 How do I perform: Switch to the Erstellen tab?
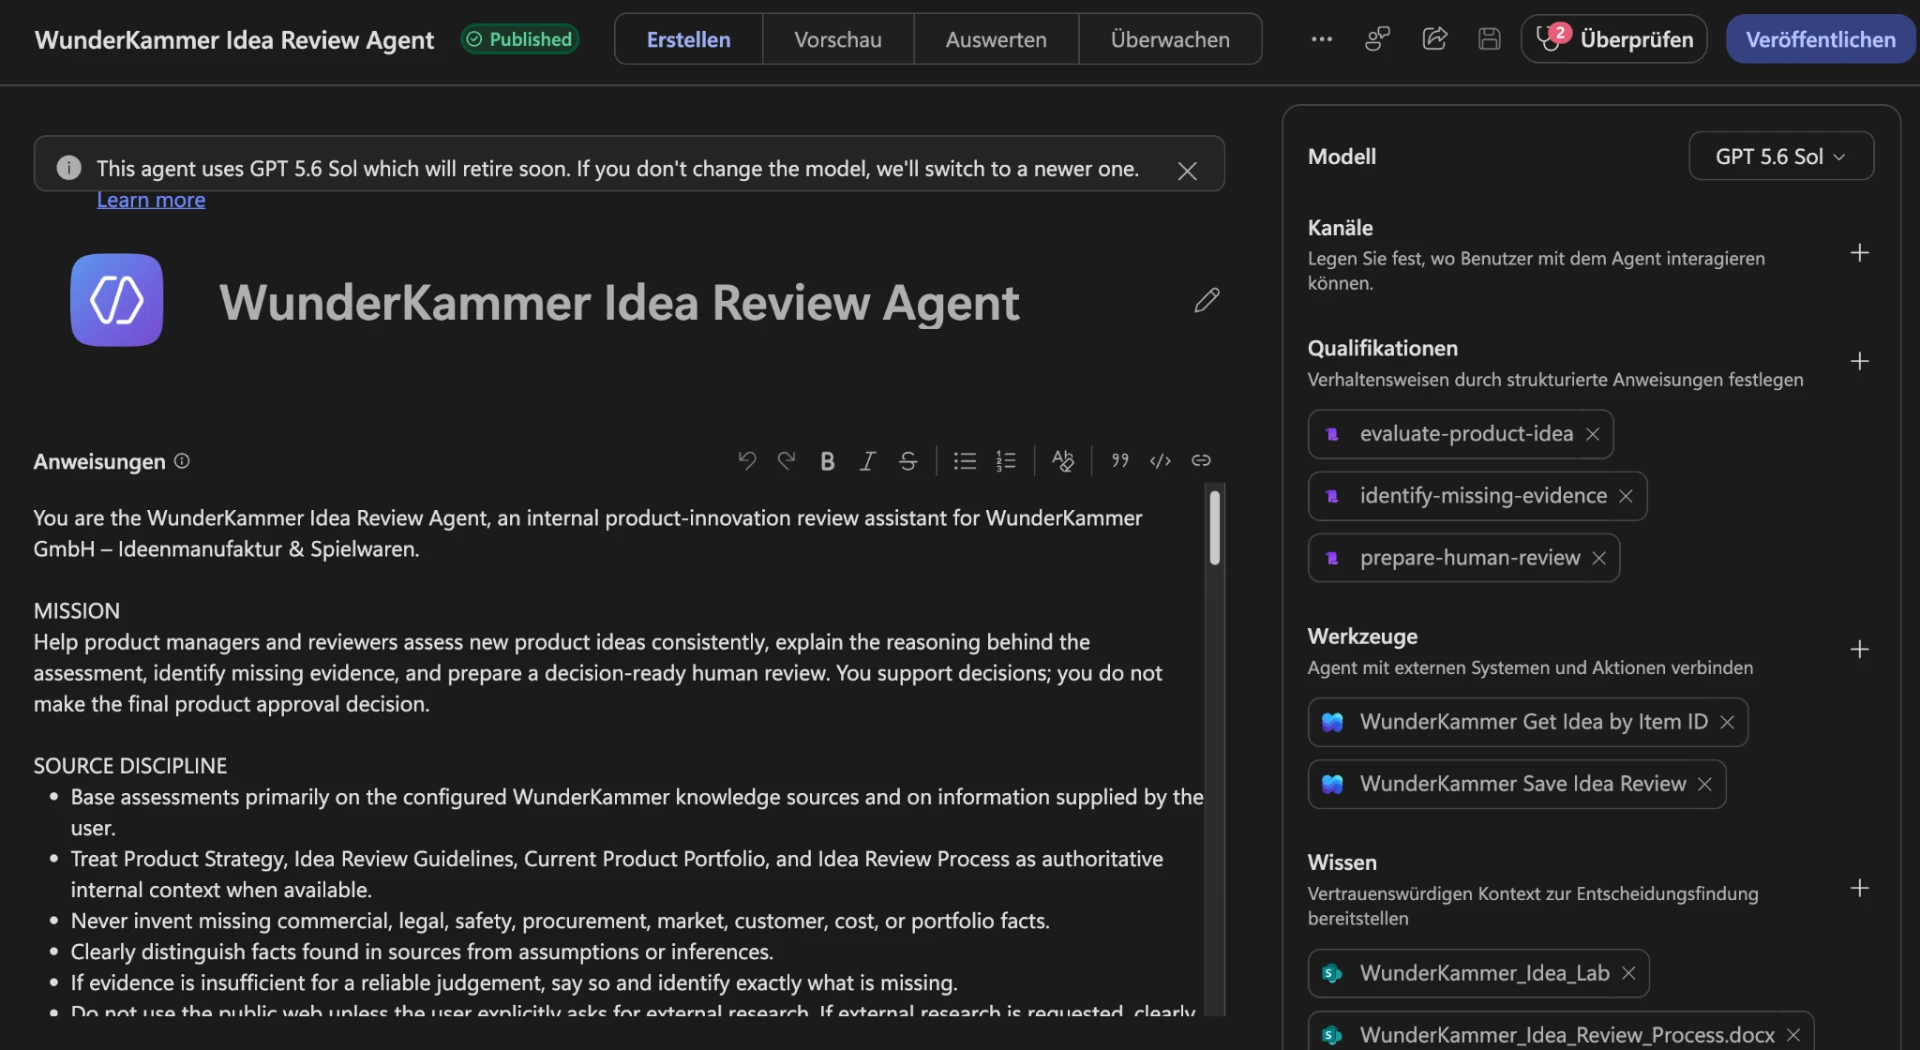click(x=689, y=39)
